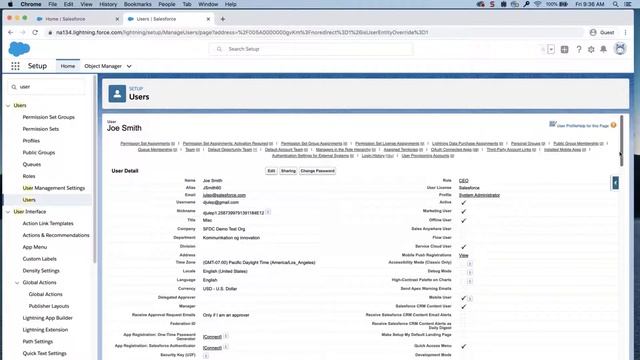
Task: Open Spotlight search in the menu bar
Action: tap(615, 4)
